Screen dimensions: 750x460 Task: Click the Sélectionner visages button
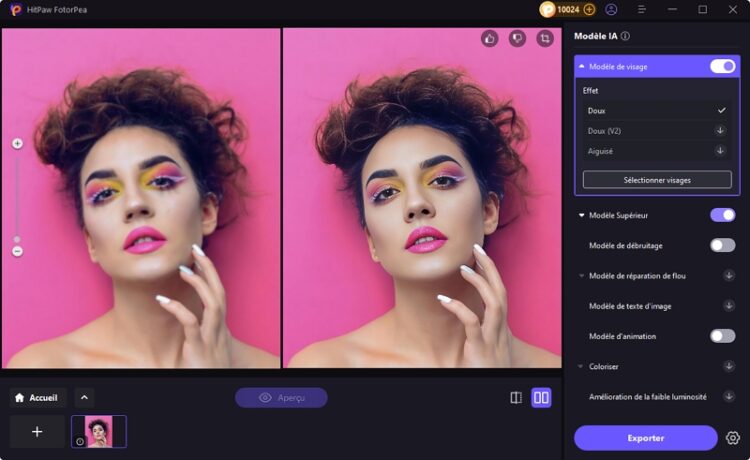click(657, 180)
